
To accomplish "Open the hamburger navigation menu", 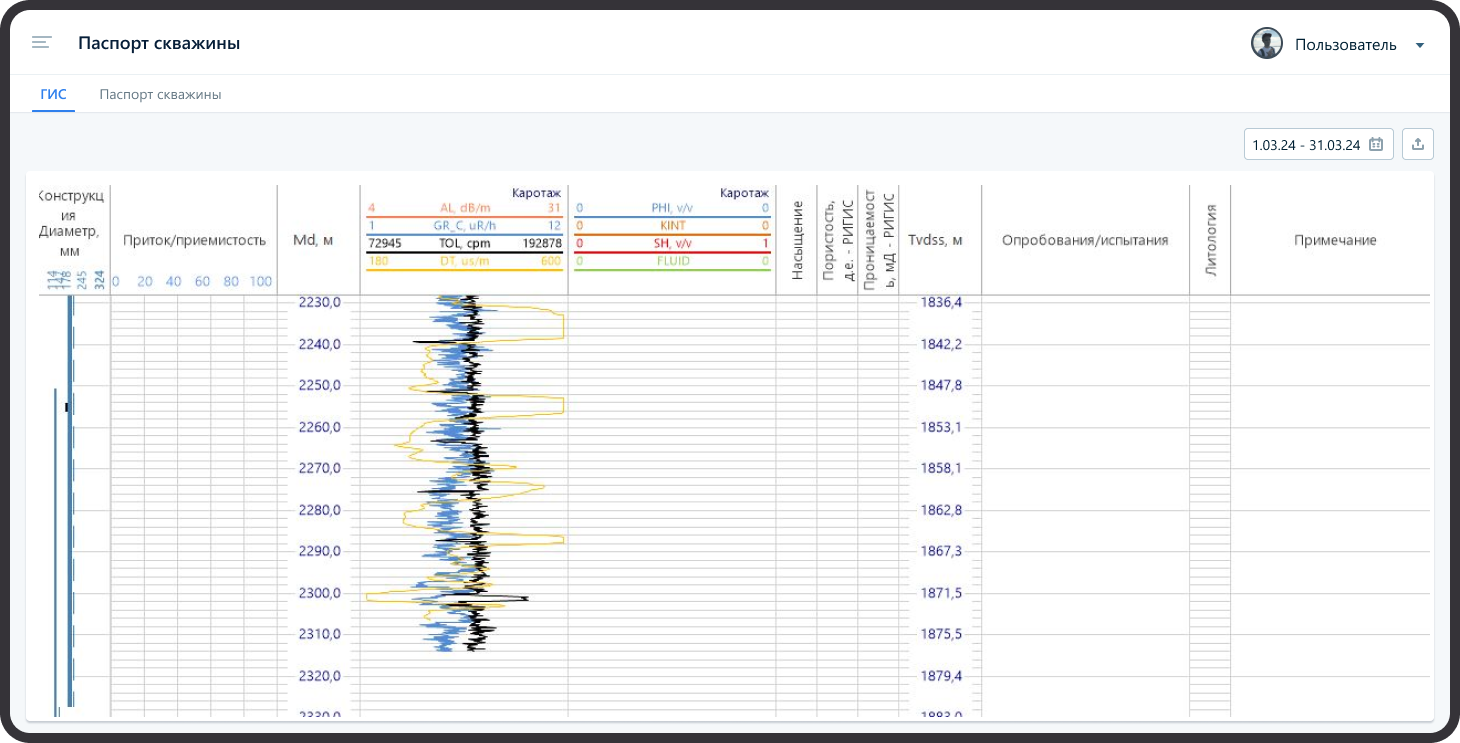I will point(41,43).
